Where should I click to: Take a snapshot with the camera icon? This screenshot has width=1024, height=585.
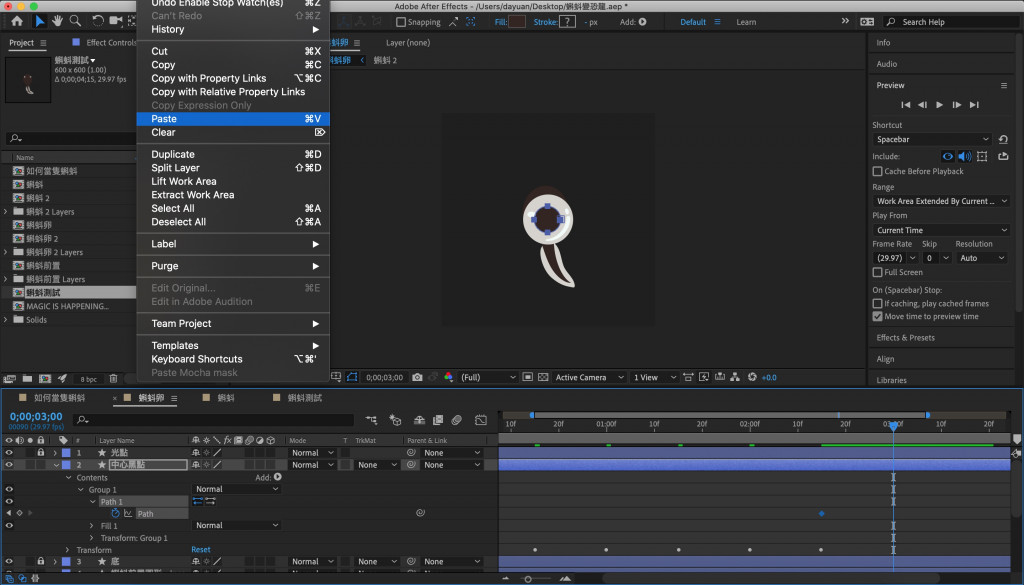pyautogui.click(x=417, y=378)
